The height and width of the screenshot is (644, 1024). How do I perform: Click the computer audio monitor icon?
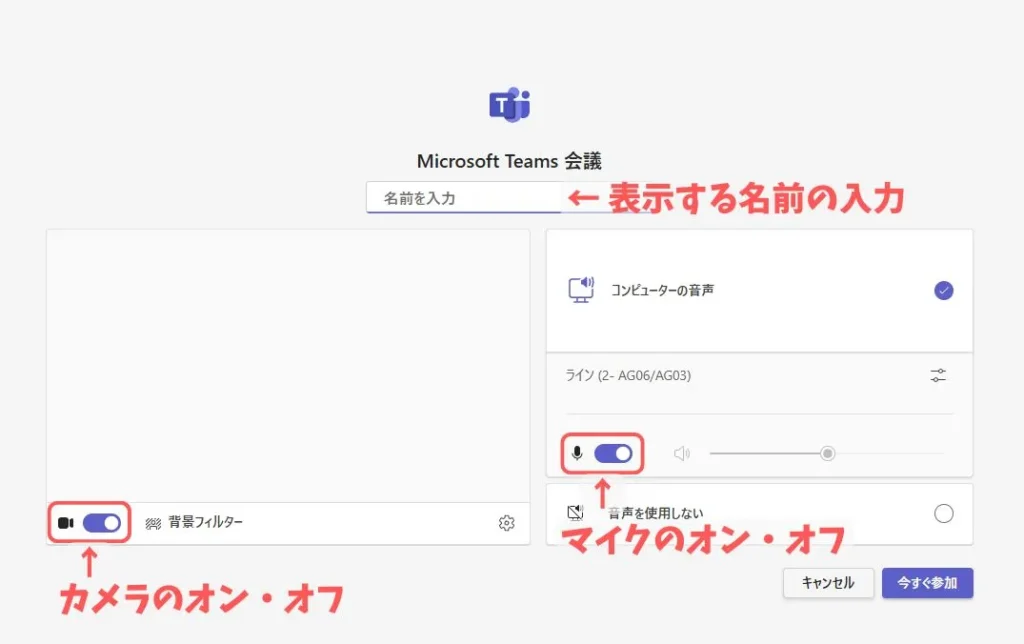[581, 289]
